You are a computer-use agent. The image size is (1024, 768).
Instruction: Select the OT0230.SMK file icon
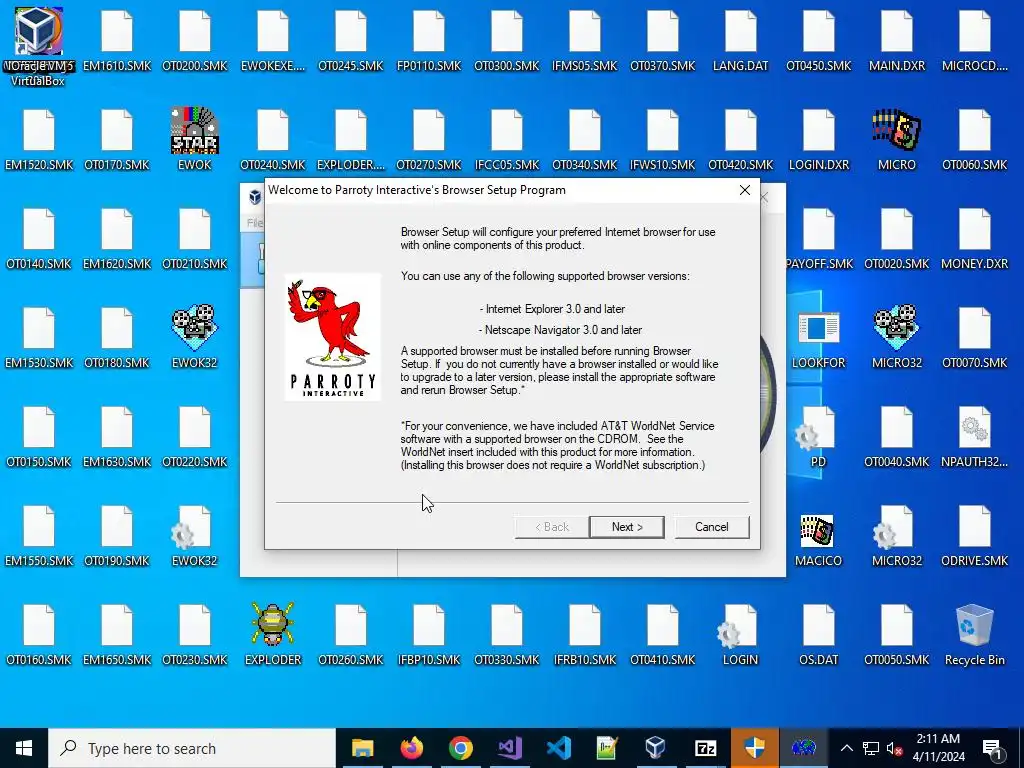(195, 633)
